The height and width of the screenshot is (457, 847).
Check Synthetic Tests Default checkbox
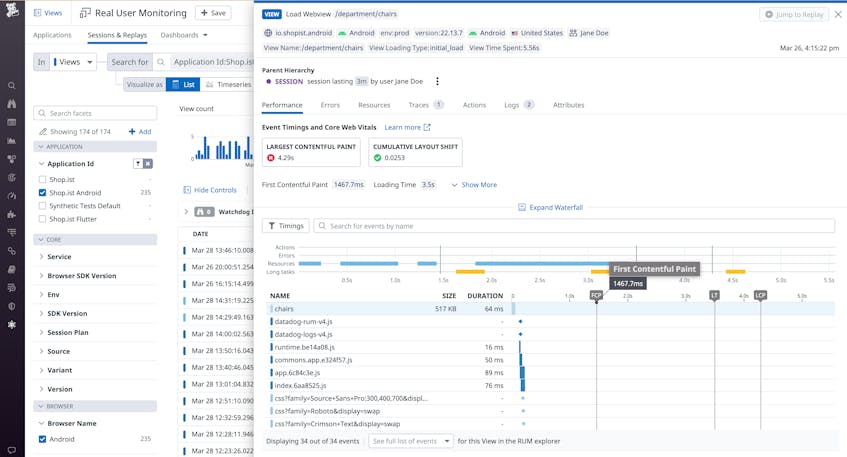(x=42, y=206)
